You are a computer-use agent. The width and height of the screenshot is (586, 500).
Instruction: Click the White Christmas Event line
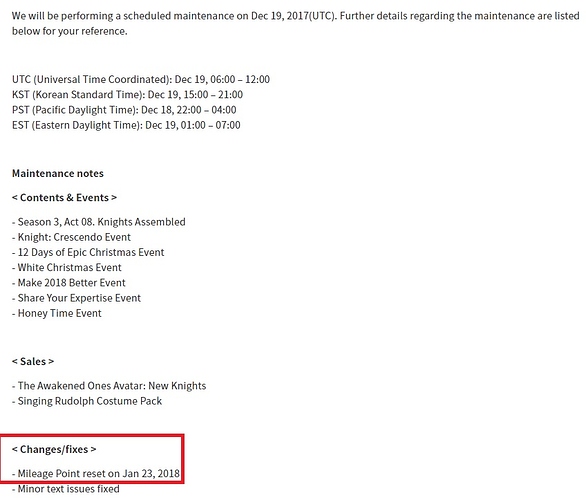(67, 268)
